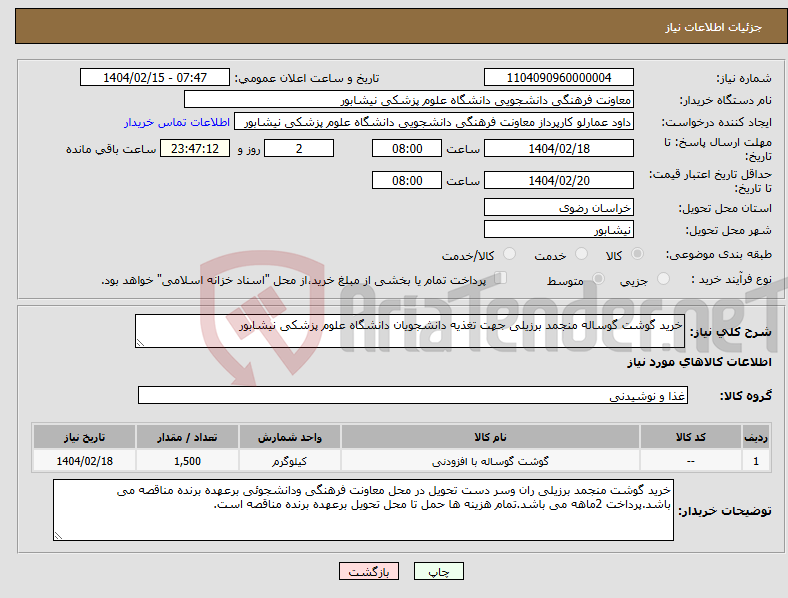Click the quantity cell 1,500
Screen dimensions: 788x598
click(187, 461)
